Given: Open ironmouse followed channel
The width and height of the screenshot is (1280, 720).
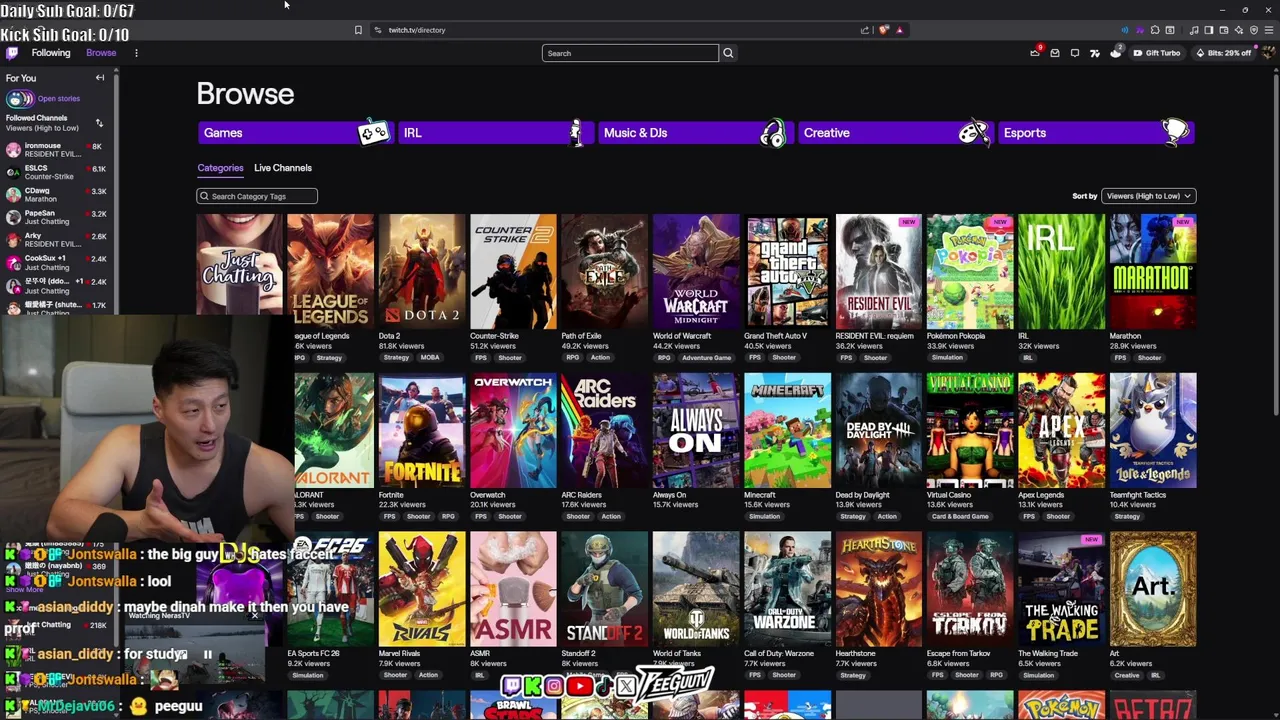Looking at the screenshot, I should tap(57, 150).
